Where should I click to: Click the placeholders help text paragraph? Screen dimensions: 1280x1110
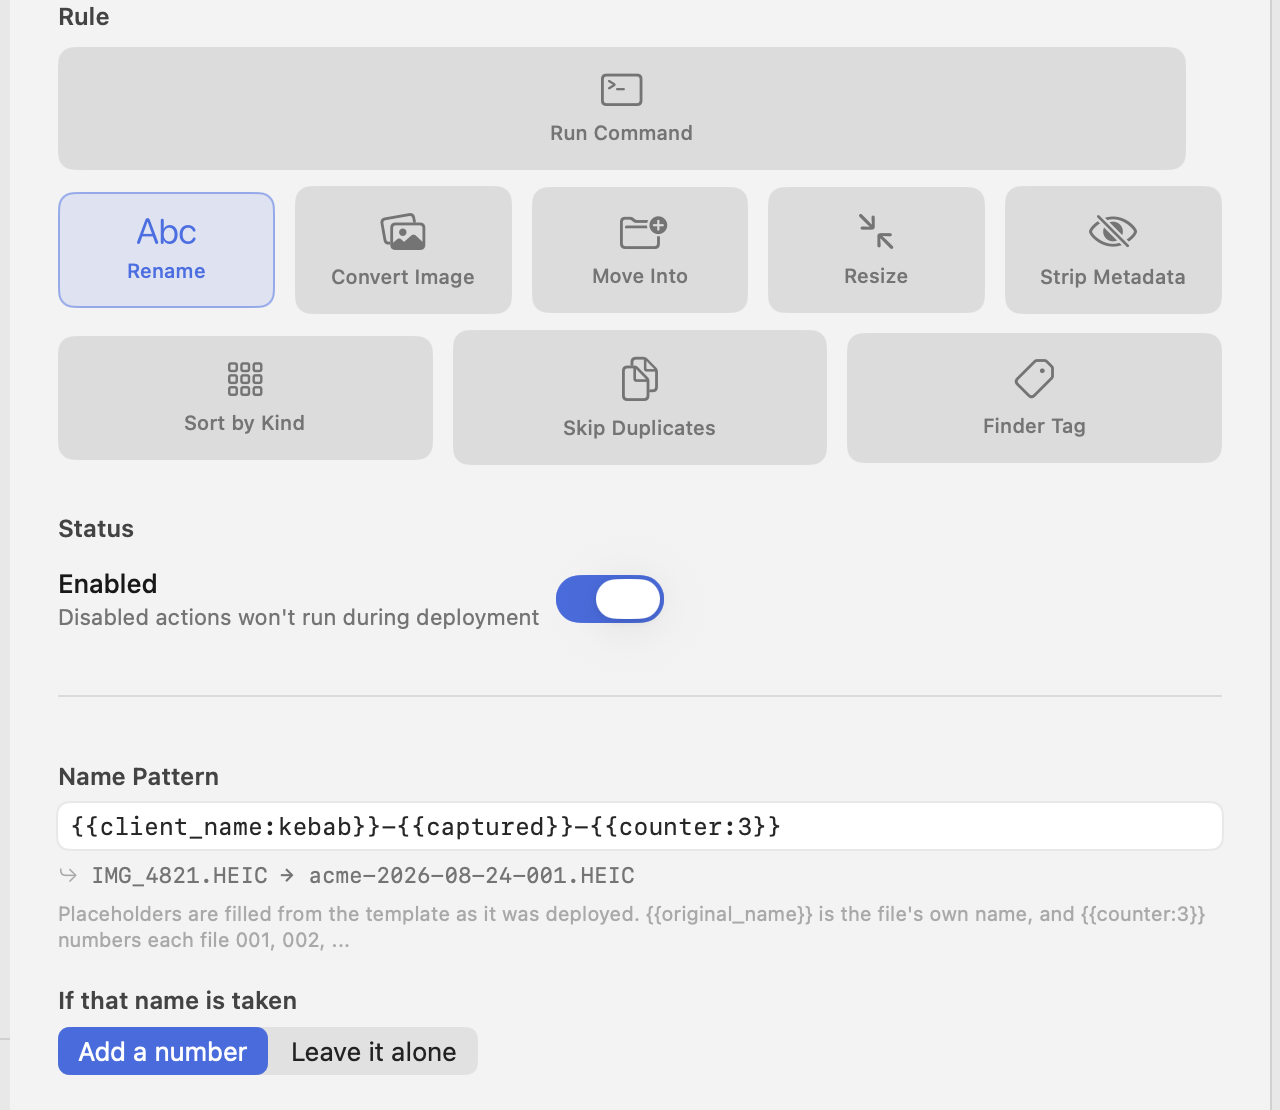click(632, 927)
